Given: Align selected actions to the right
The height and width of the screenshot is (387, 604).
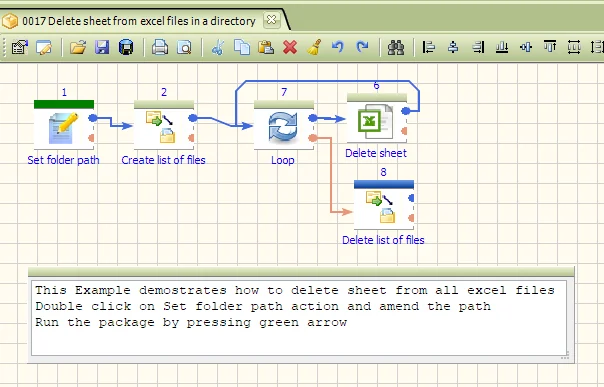Looking at the screenshot, I should (478, 47).
